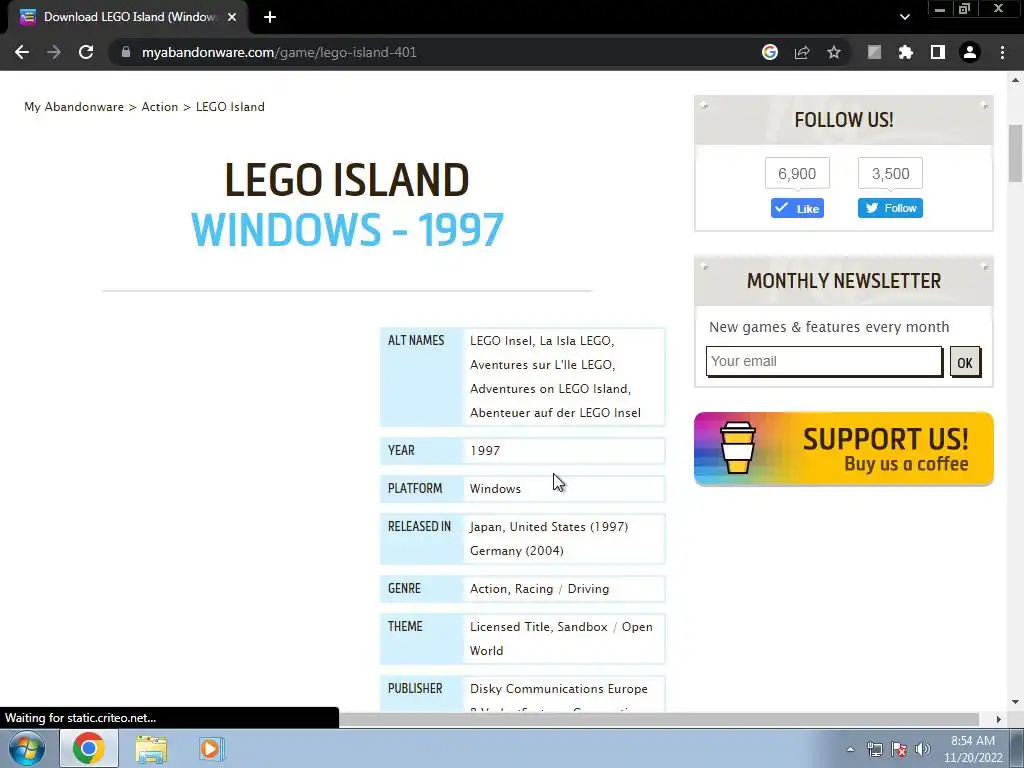The height and width of the screenshot is (768, 1024).
Task: Select the Download LEGO Island tab
Action: (x=129, y=17)
